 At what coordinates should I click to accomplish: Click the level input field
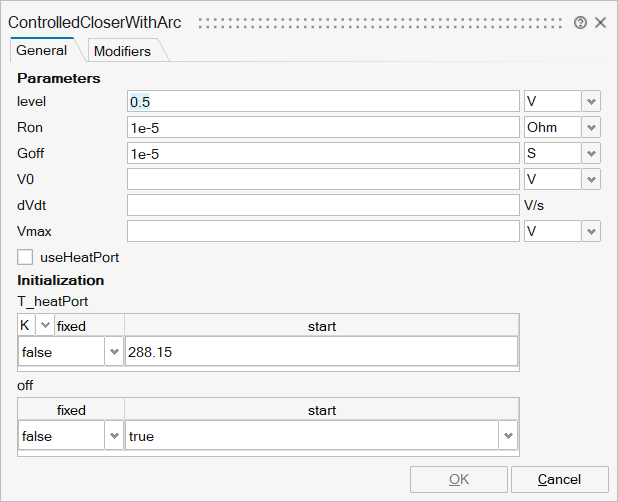coord(323,101)
